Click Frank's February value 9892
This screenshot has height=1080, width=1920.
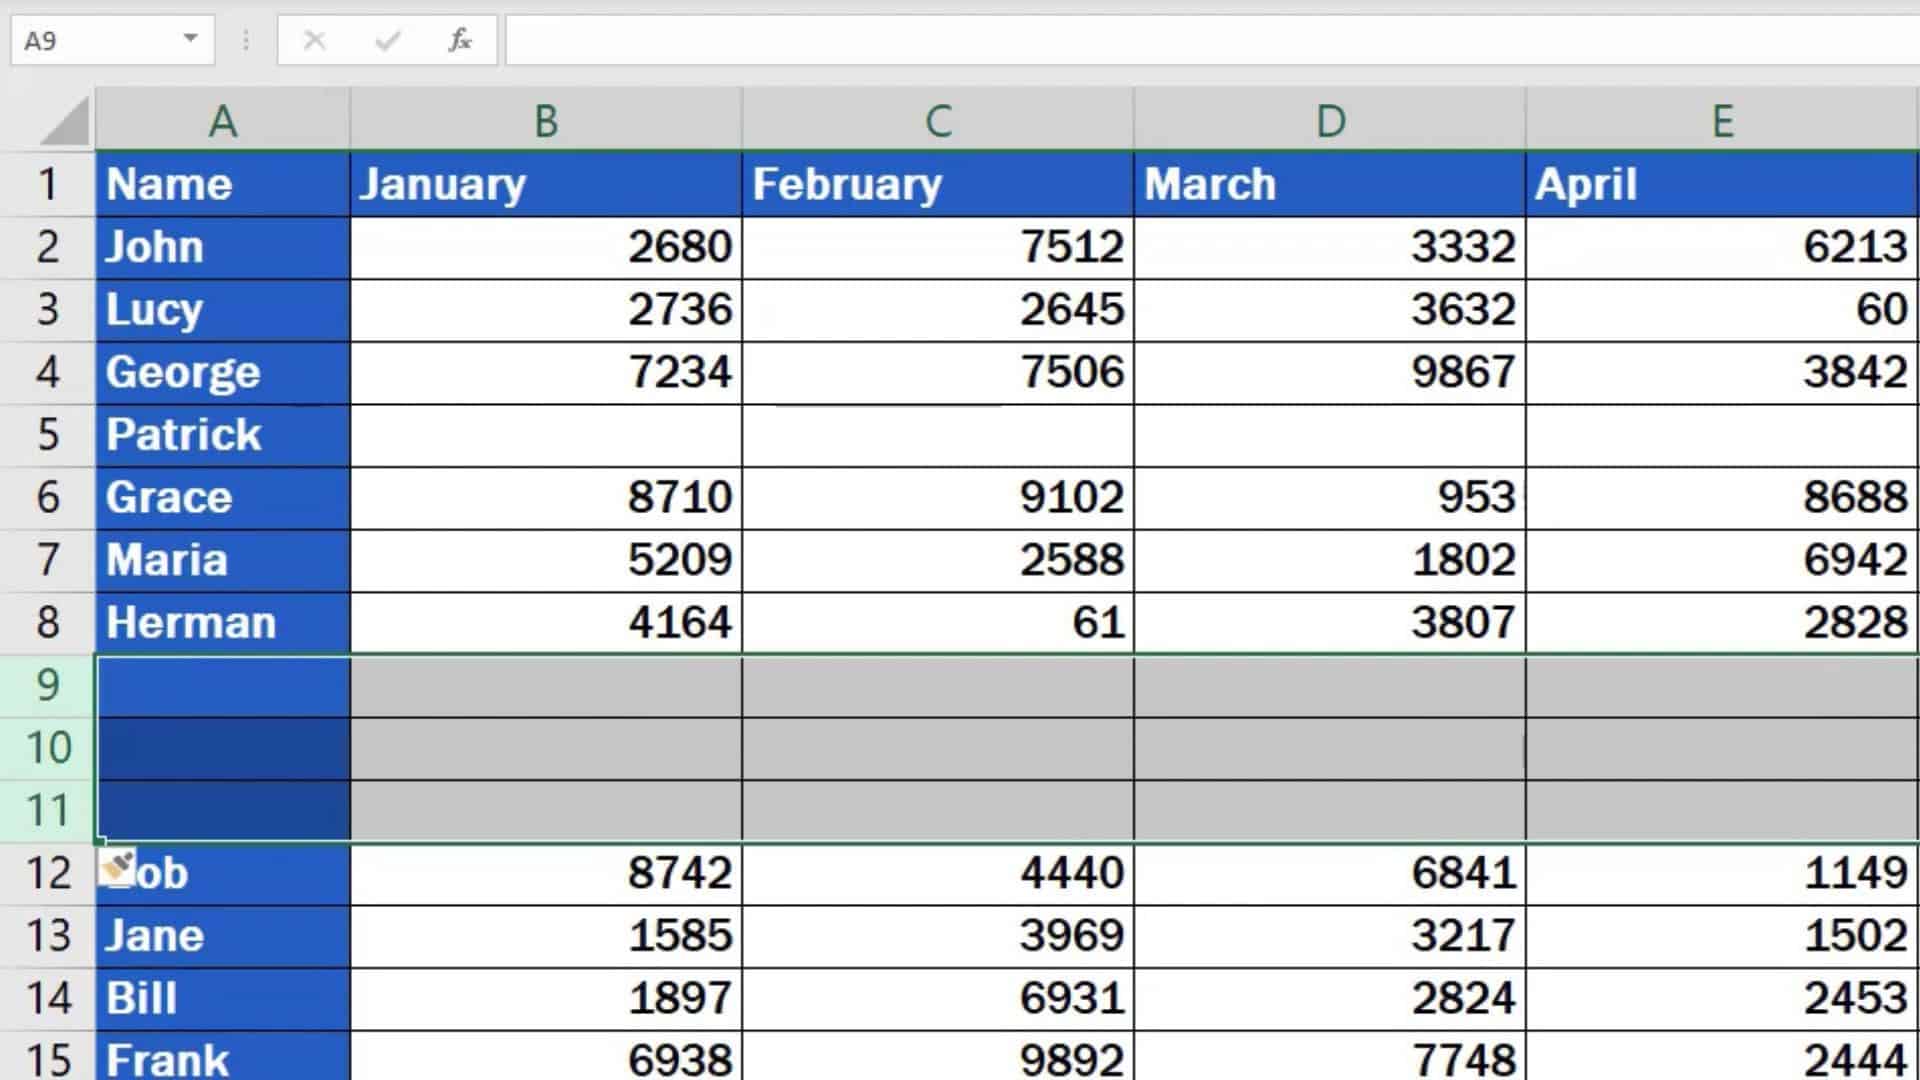click(x=937, y=1057)
